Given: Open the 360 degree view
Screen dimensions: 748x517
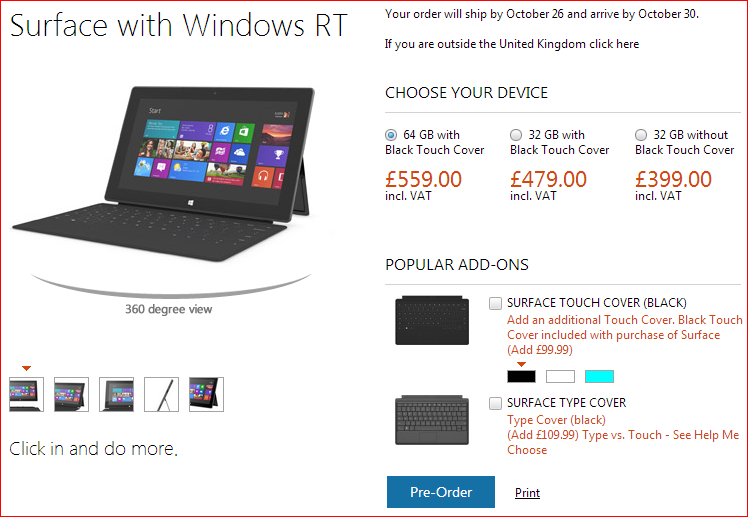Looking at the screenshot, I should tap(168, 309).
